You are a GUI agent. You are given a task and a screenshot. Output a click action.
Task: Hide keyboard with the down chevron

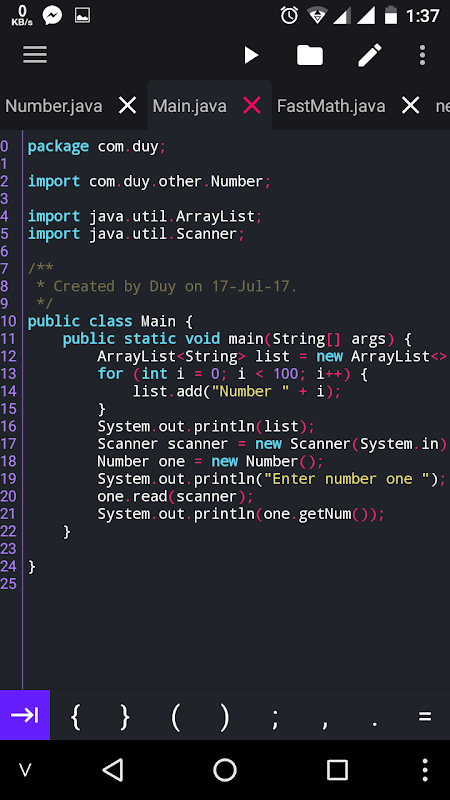(x=25, y=770)
